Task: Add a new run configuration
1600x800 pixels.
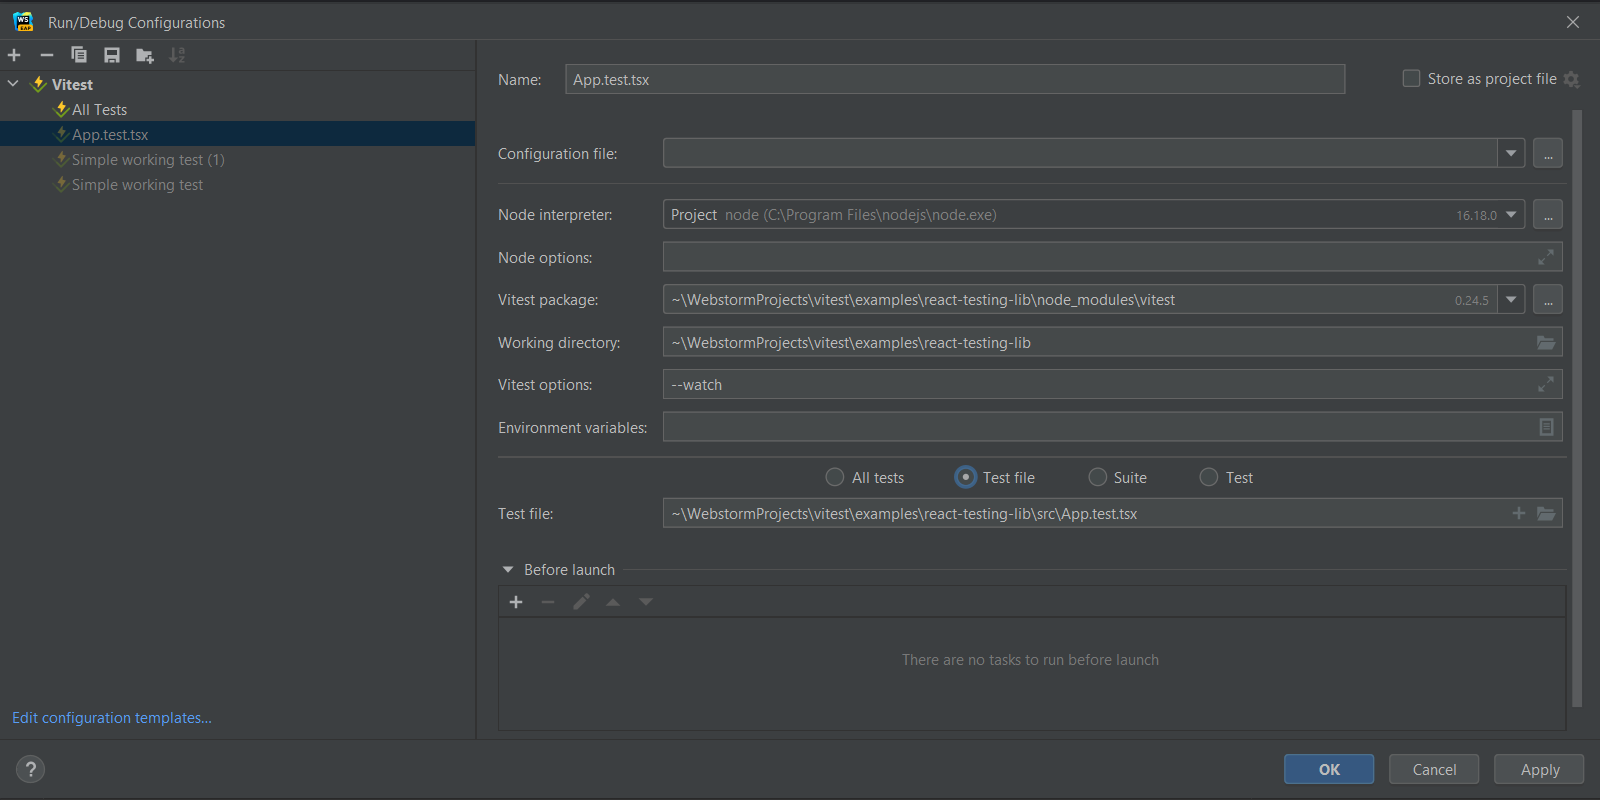Action: click(14, 55)
